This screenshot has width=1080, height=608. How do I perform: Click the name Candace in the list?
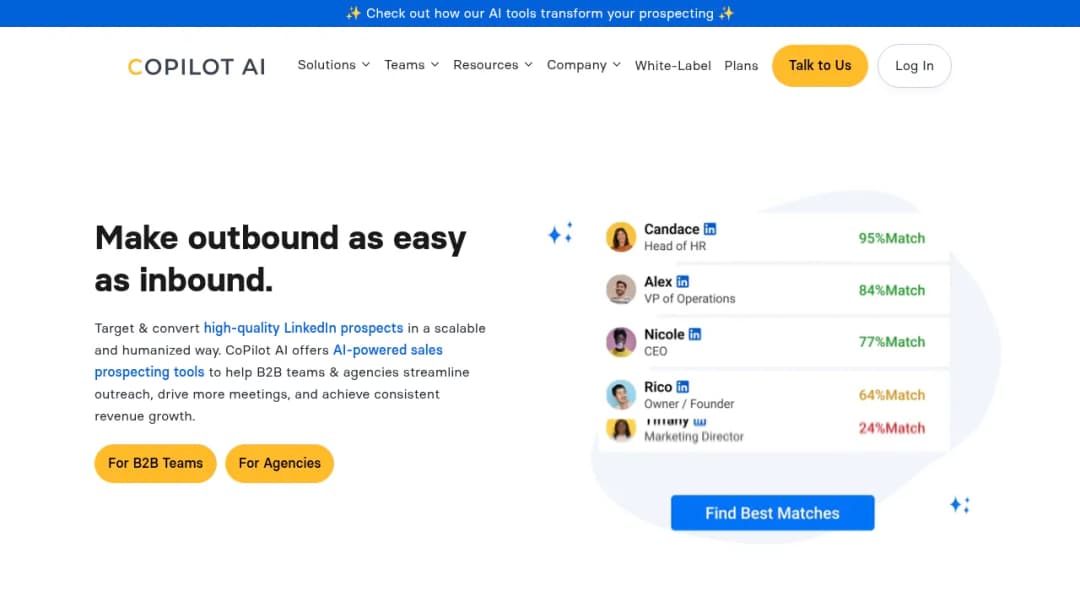click(672, 229)
